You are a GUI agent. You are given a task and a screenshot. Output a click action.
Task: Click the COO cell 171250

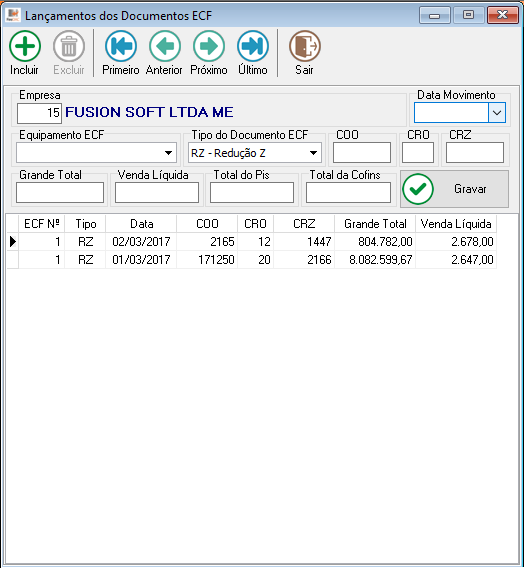pos(207,260)
